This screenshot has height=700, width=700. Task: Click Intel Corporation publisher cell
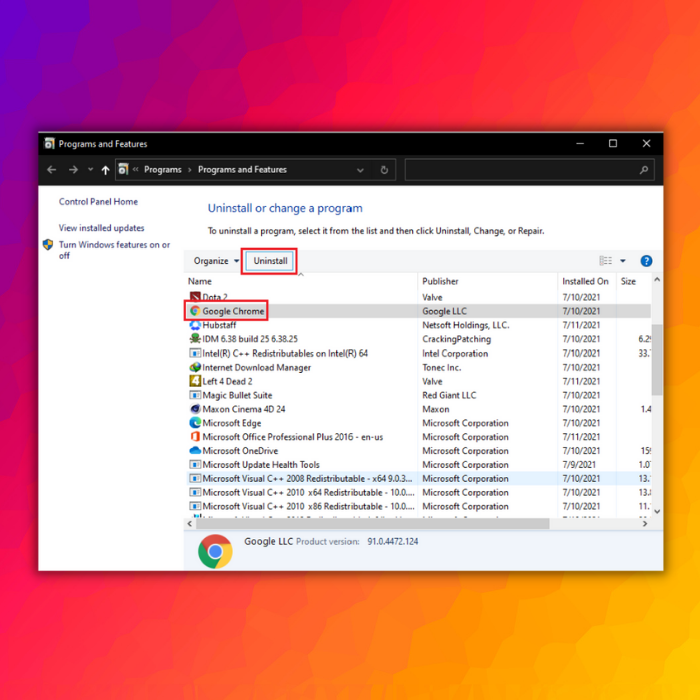(x=455, y=353)
